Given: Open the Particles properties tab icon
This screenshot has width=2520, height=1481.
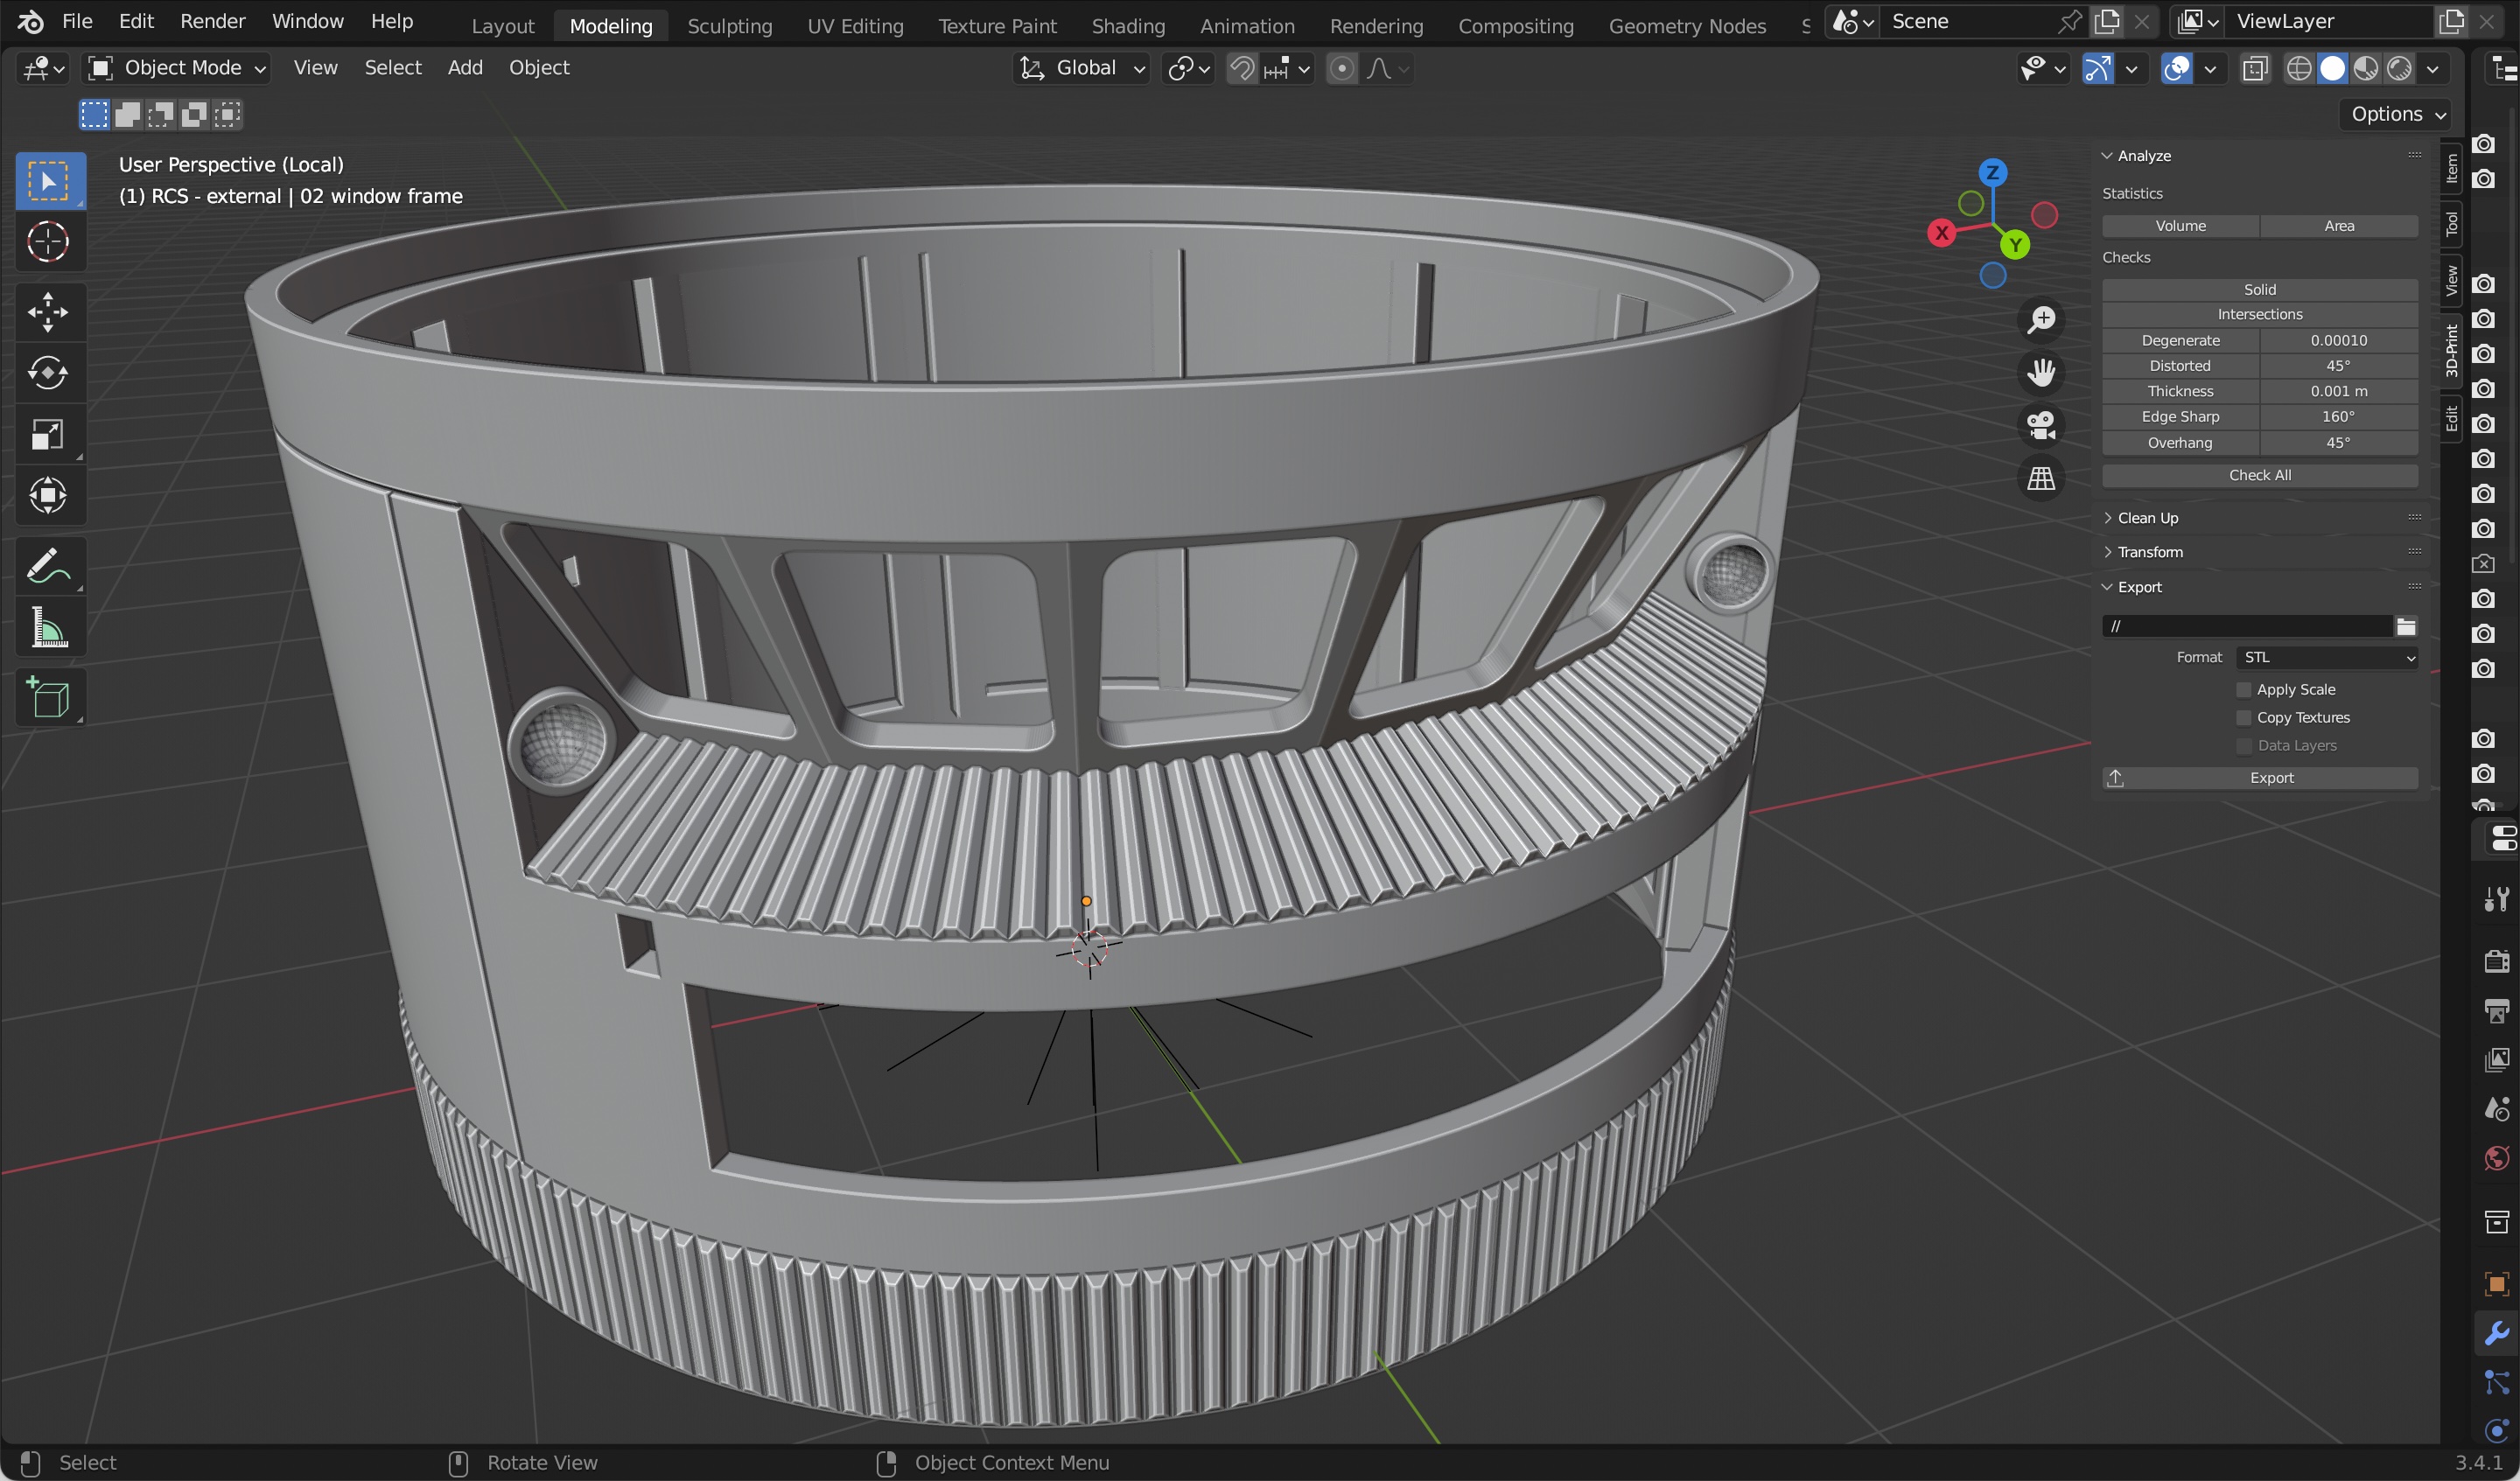Looking at the screenshot, I should [2496, 1382].
